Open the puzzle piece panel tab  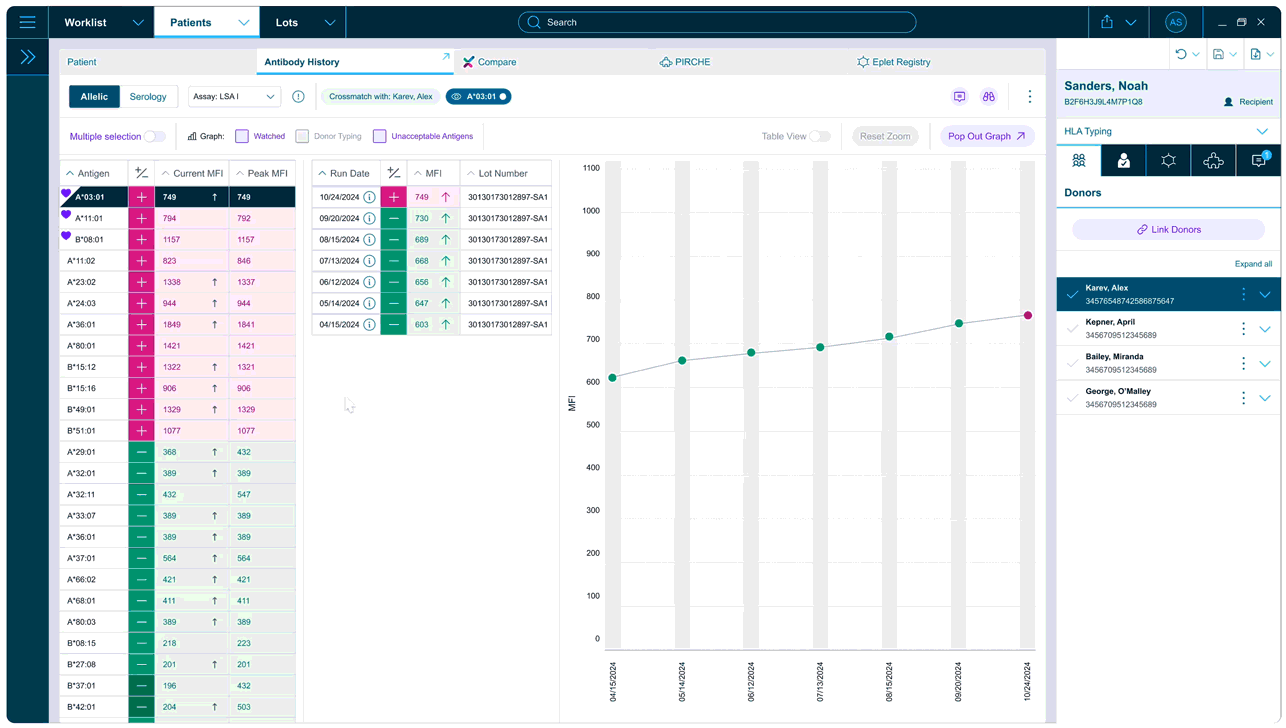(1213, 160)
